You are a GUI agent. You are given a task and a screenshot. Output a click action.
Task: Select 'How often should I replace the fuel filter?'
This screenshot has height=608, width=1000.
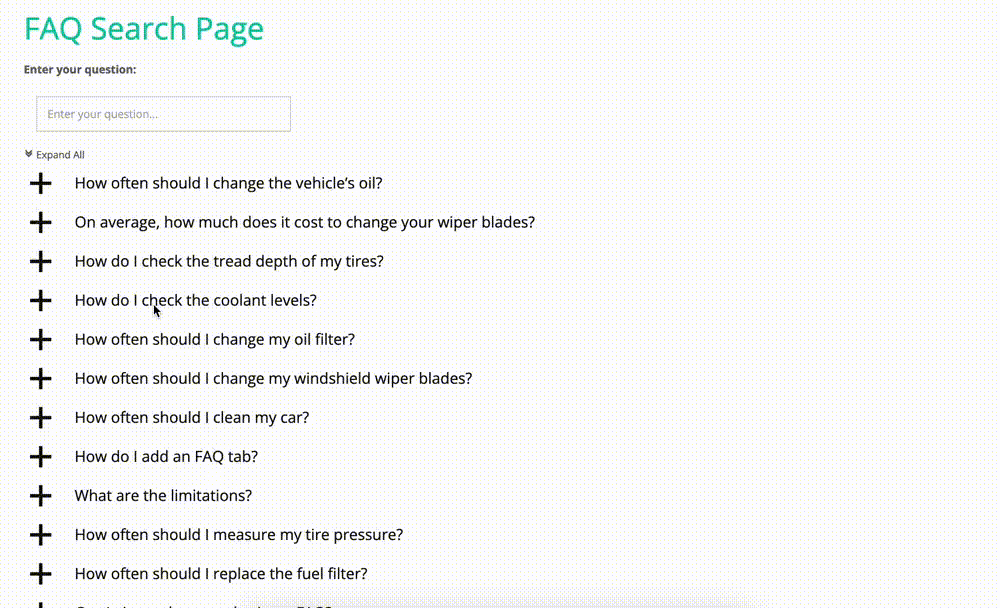pyautogui.click(x=221, y=574)
